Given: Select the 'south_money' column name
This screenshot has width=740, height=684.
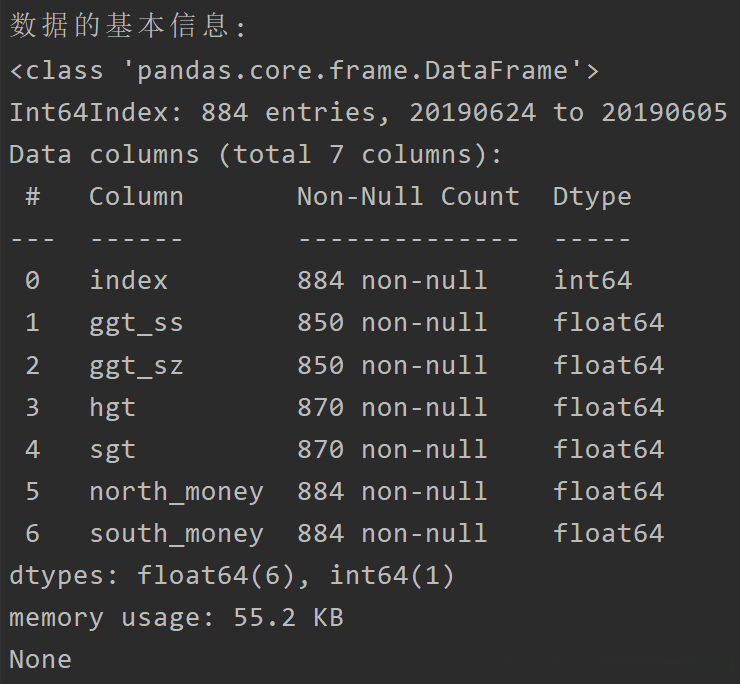Looking at the screenshot, I should [x=176, y=533].
